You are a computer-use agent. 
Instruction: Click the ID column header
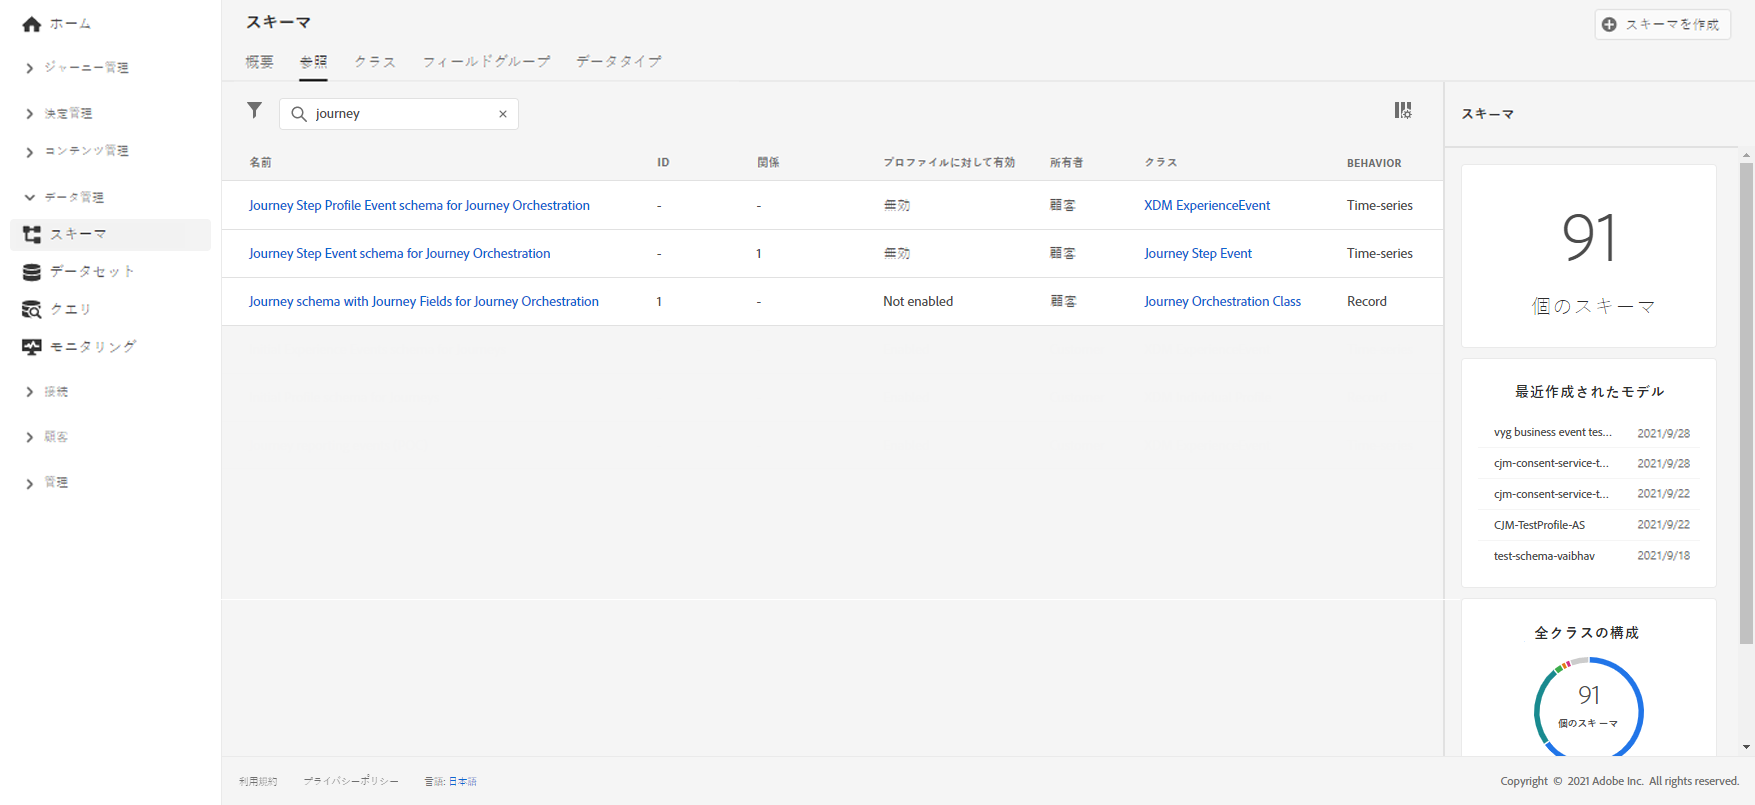pyautogui.click(x=663, y=163)
